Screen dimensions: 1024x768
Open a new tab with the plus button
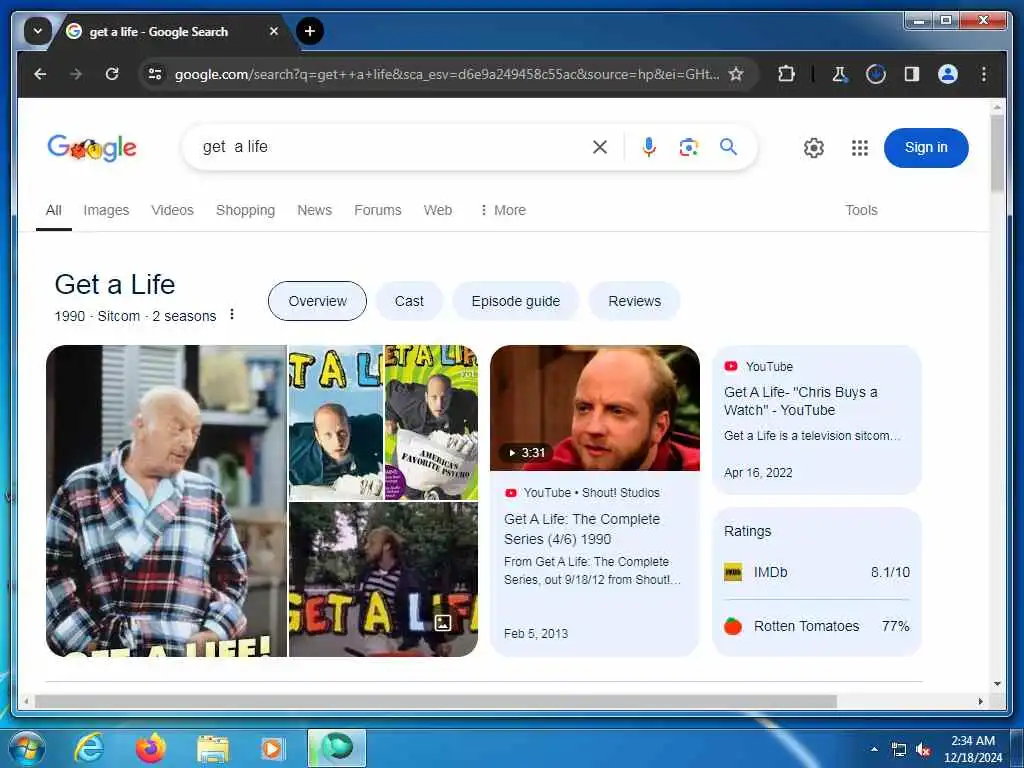(310, 31)
